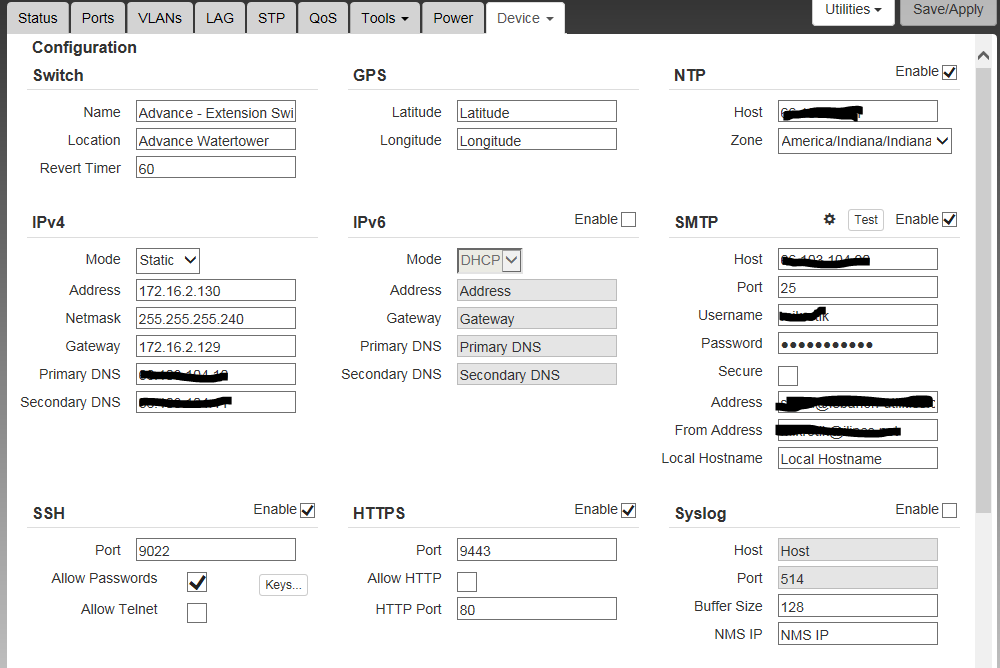The height and width of the screenshot is (668, 1000).
Task: Expand the NTP Zone dropdown
Action: (864, 141)
